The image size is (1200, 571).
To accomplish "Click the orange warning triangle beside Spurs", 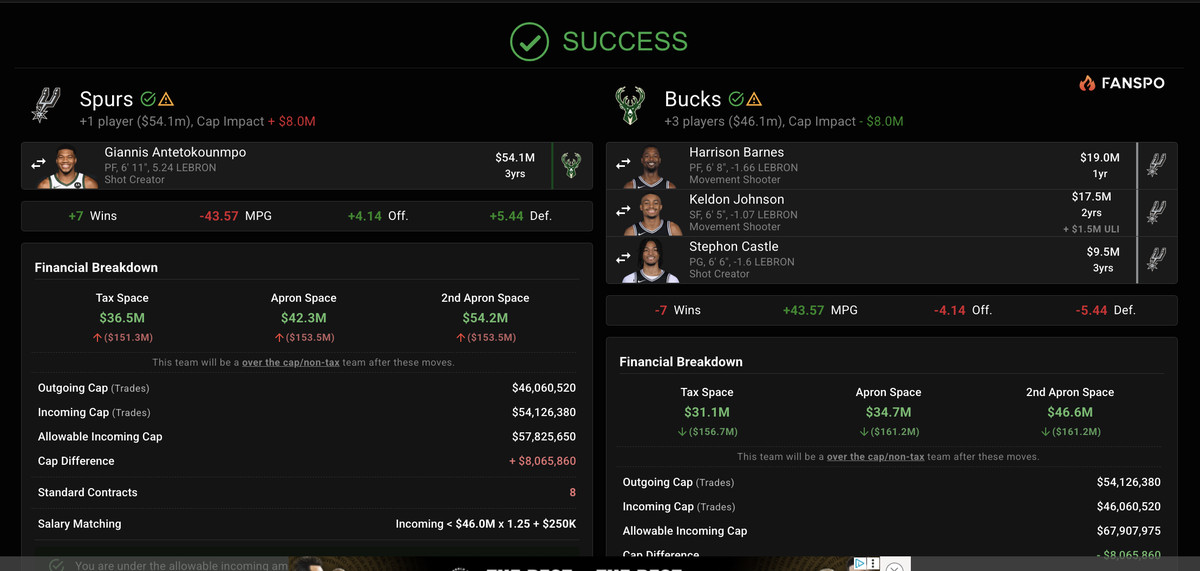I will coord(166,99).
